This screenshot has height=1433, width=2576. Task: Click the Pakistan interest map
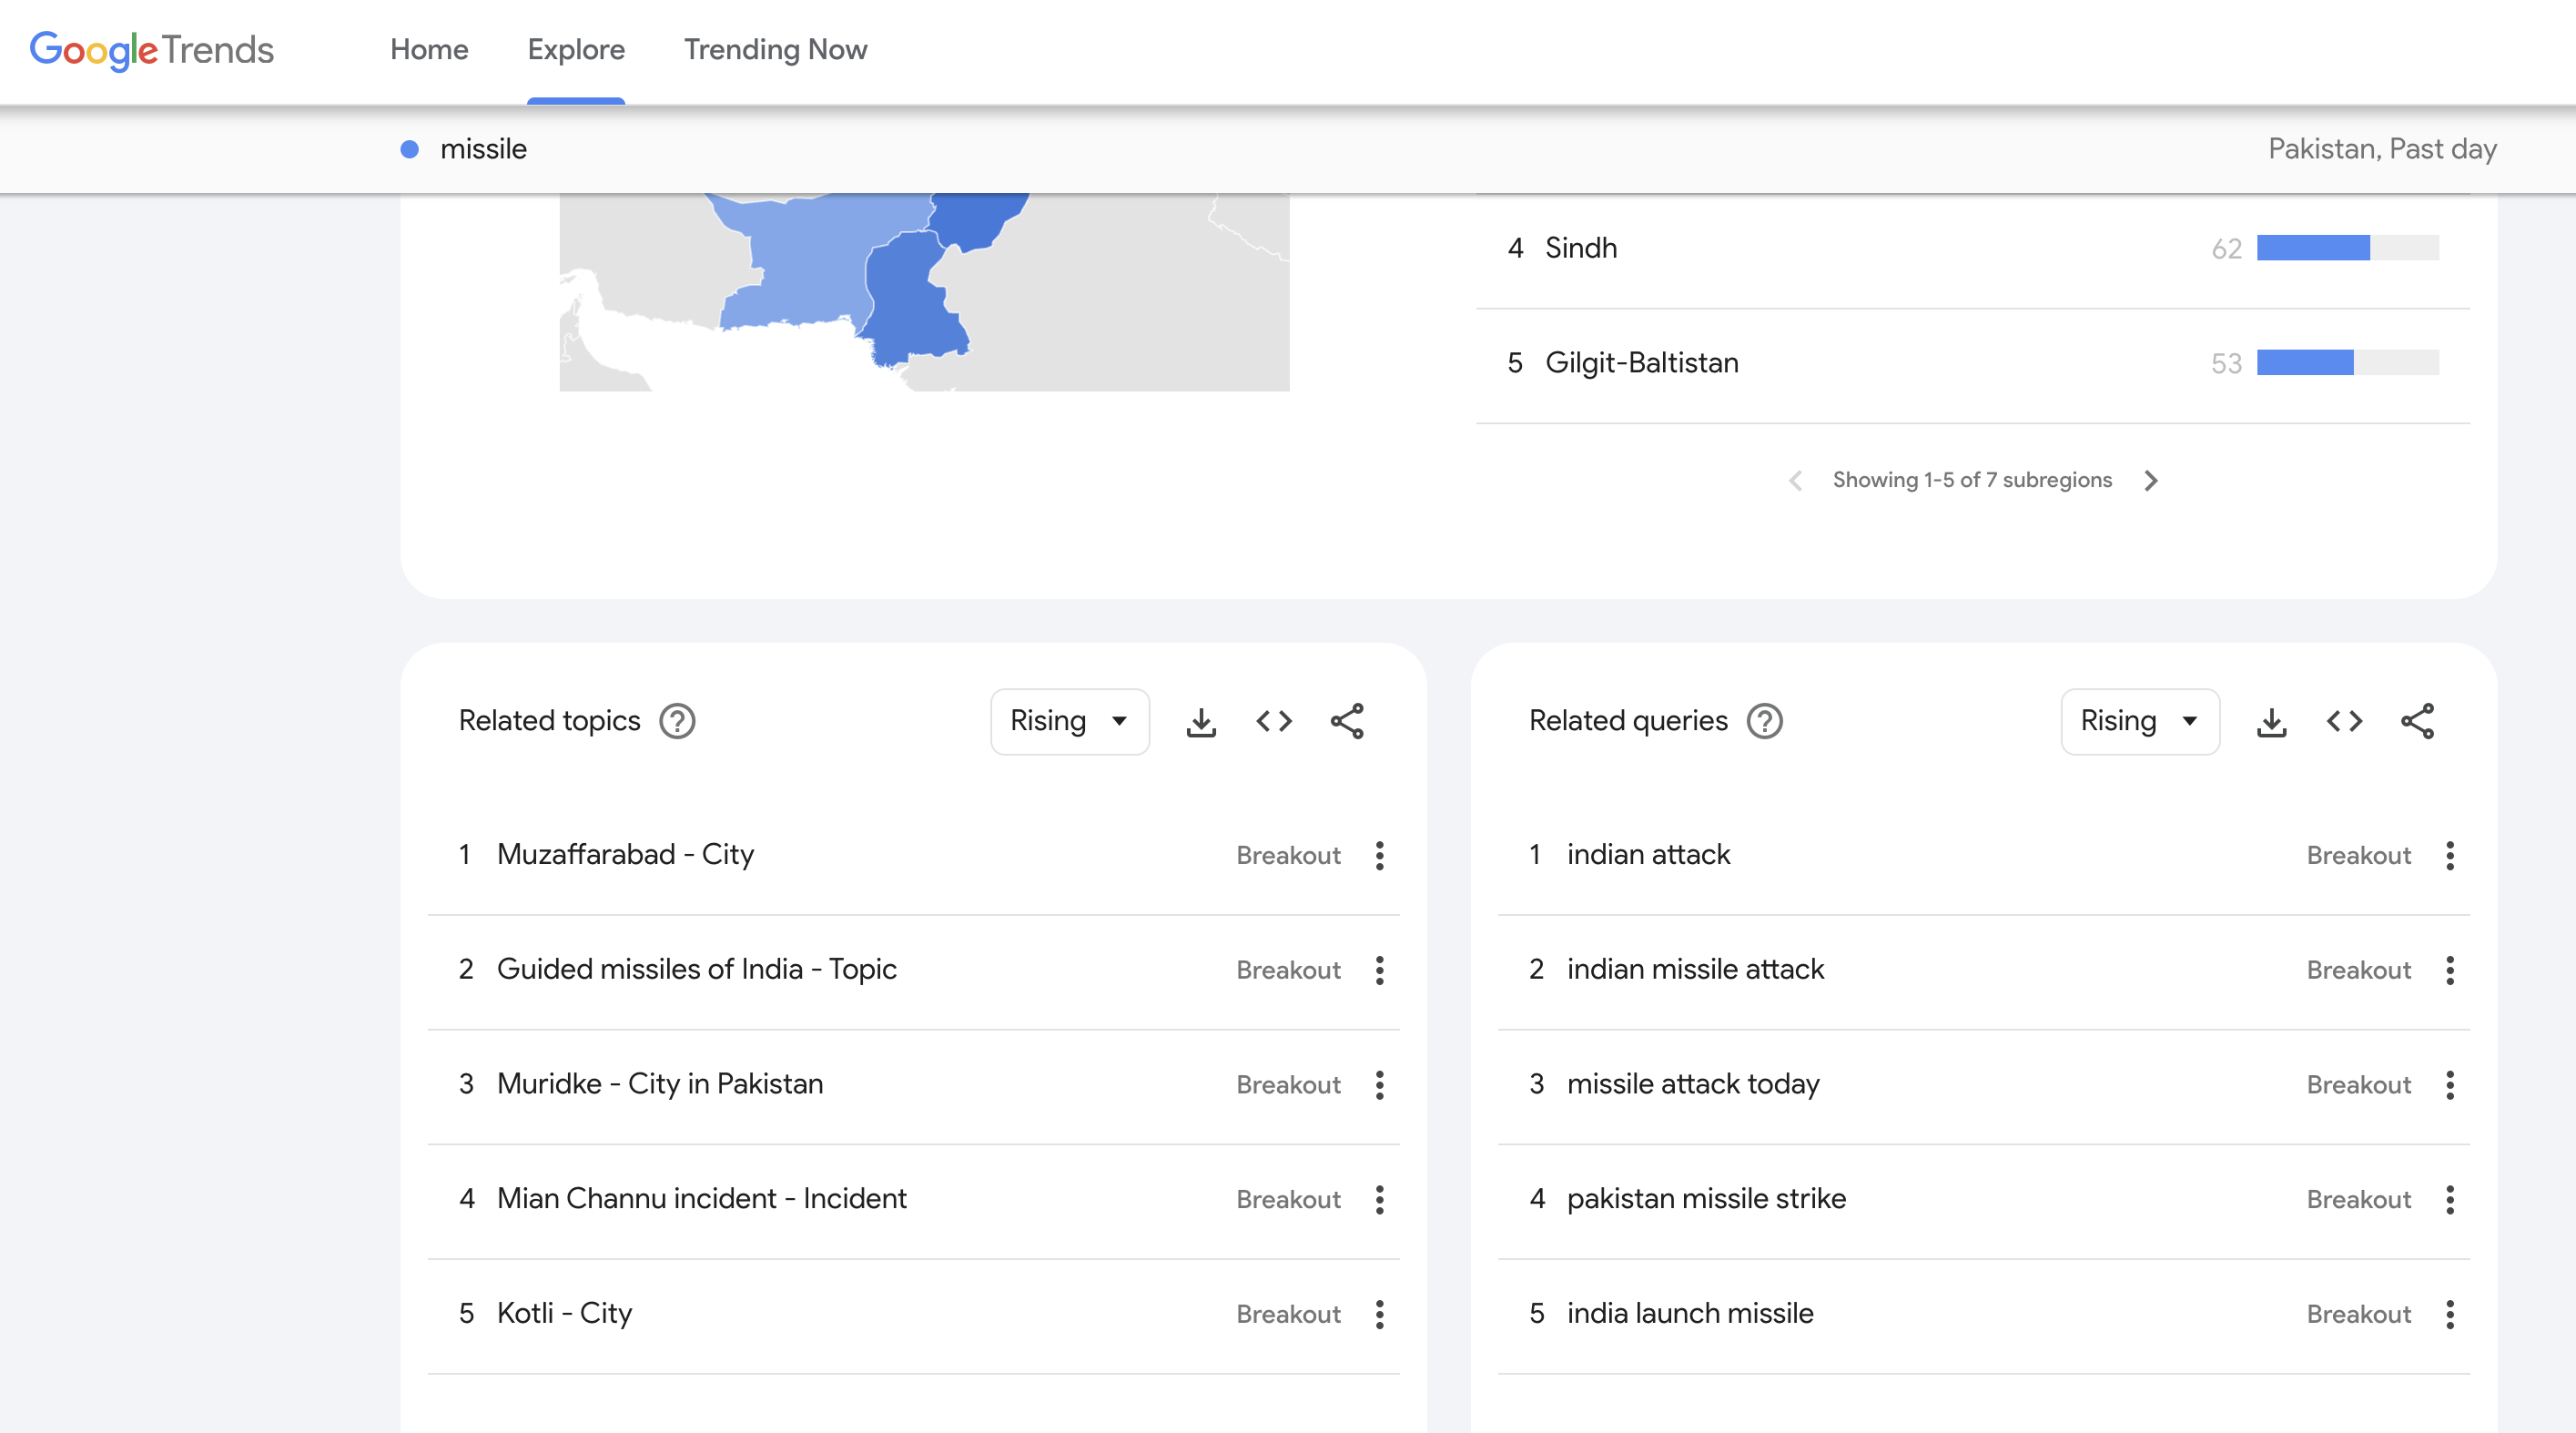(x=924, y=292)
